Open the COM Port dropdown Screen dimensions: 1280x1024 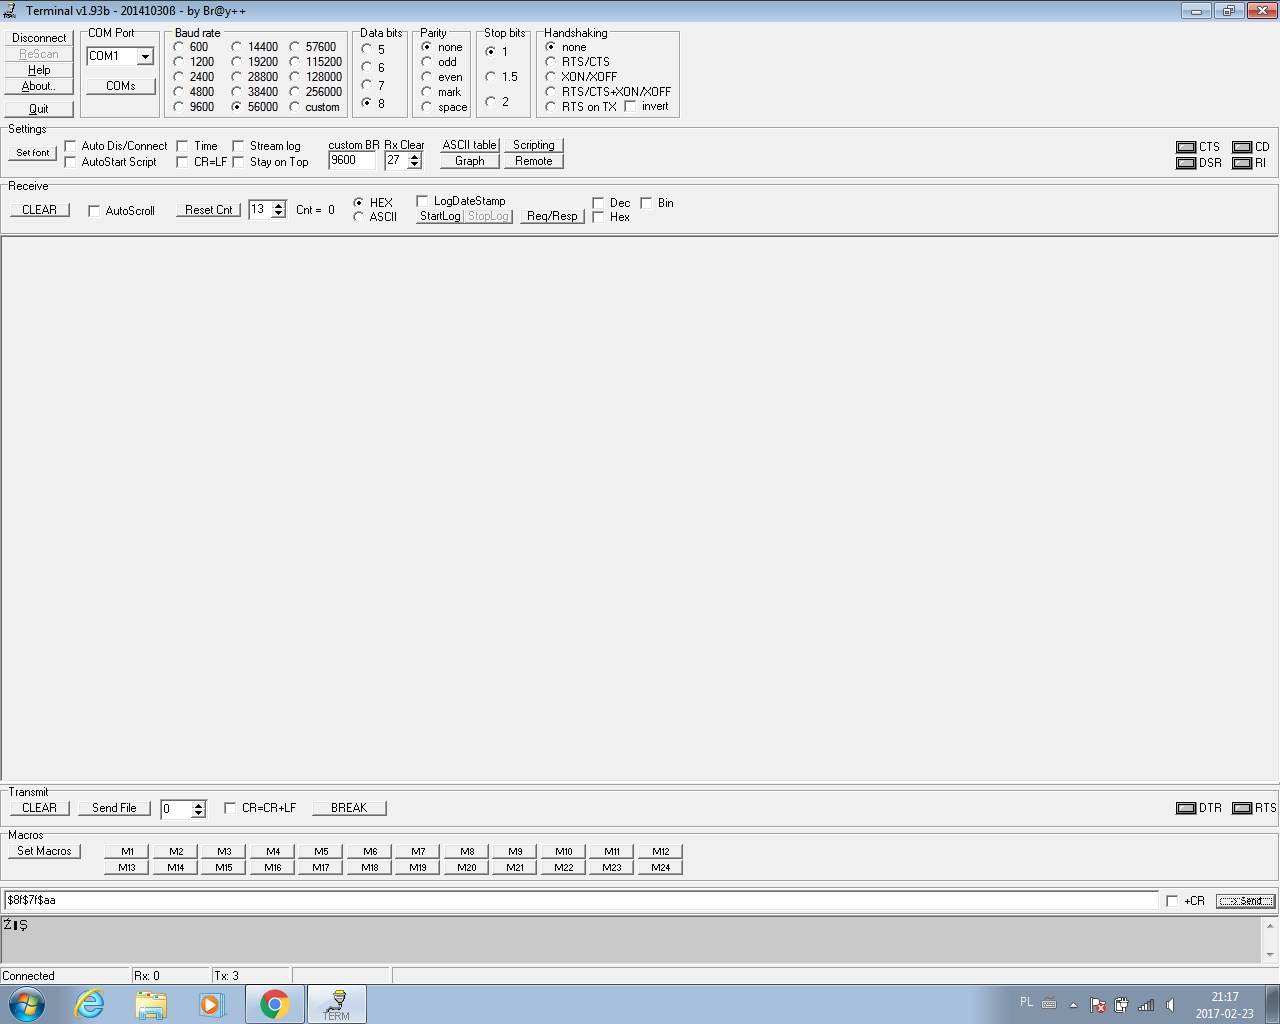point(145,57)
